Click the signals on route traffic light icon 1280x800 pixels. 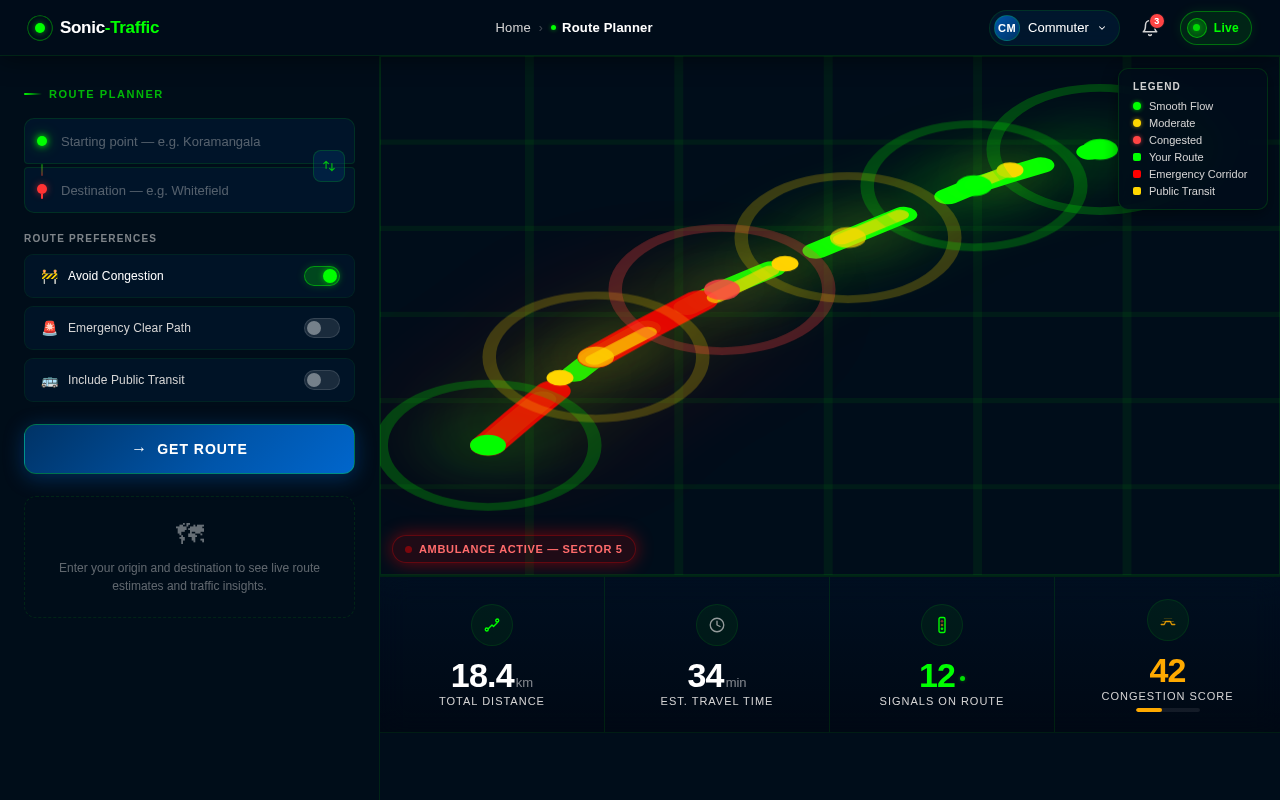tap(941, 624)
